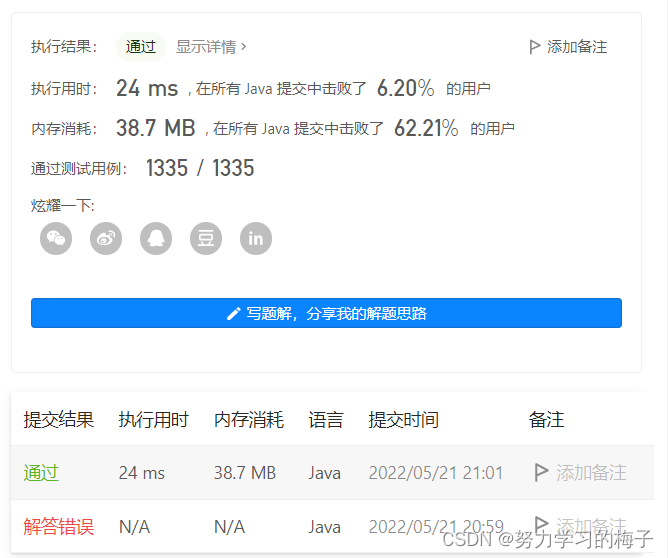Share result via QQ penguin icon
Screen dimensions: 668x558
156,239
